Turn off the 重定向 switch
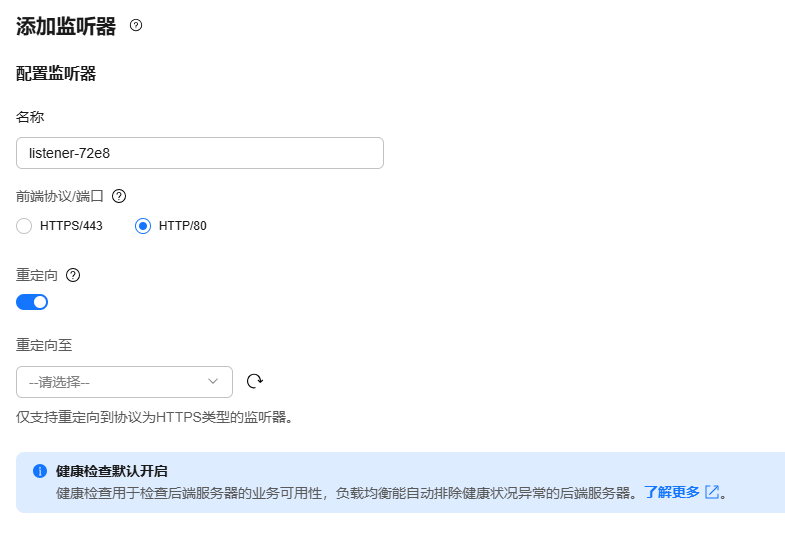 click(32, 302)
